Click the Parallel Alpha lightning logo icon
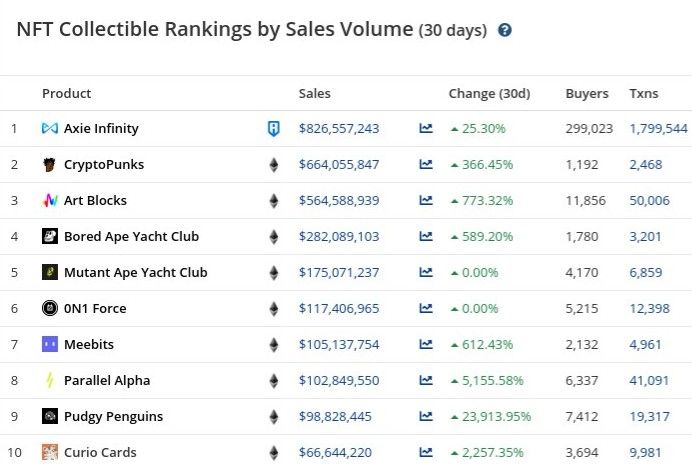Viewport: 692px width, 466px height. click(x=50, y=381)
